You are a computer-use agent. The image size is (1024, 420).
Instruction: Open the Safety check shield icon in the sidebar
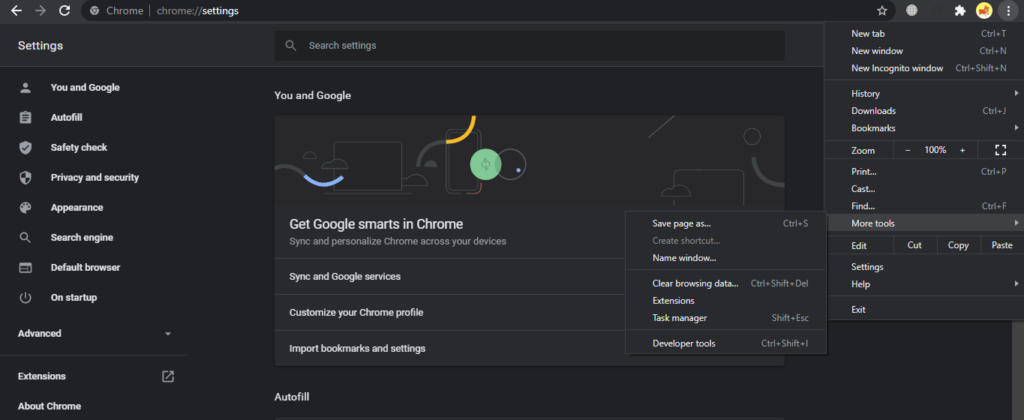point(25,148)
